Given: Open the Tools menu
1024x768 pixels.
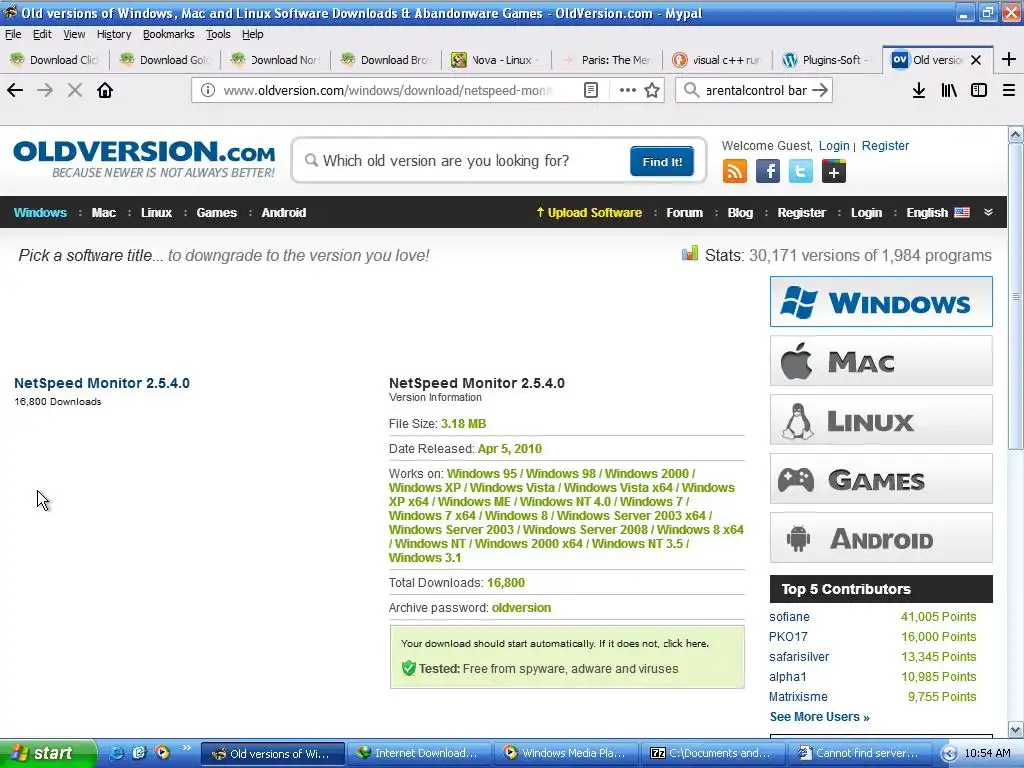Looking at the screenshot, I should pos(218,34).
